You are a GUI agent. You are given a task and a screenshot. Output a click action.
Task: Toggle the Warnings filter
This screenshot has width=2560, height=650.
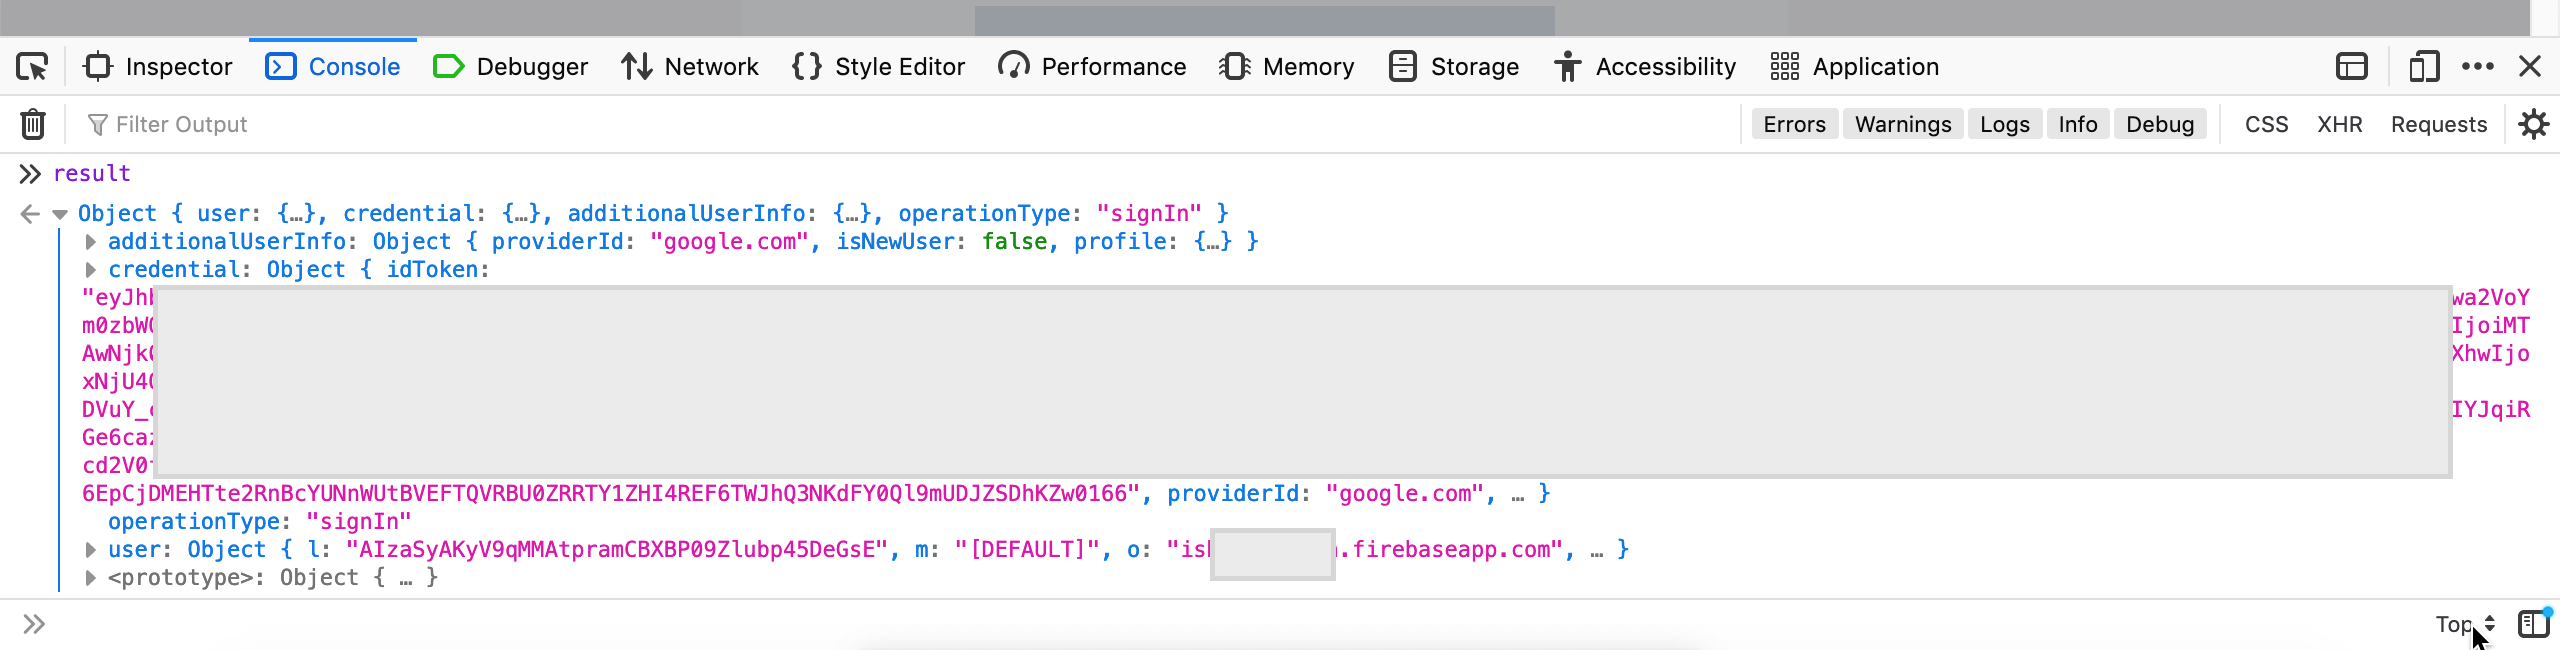pos(1903,125)
